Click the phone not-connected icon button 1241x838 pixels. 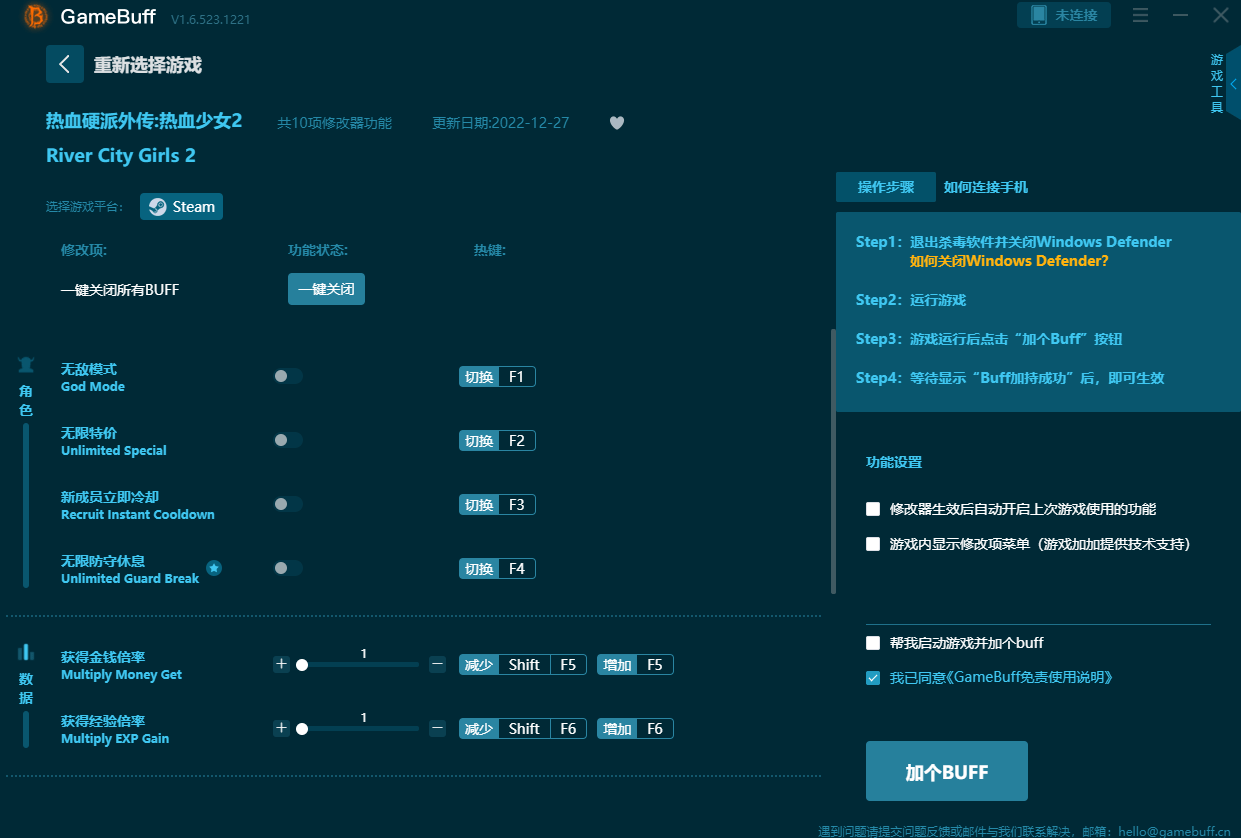(x=1064, y=15)
